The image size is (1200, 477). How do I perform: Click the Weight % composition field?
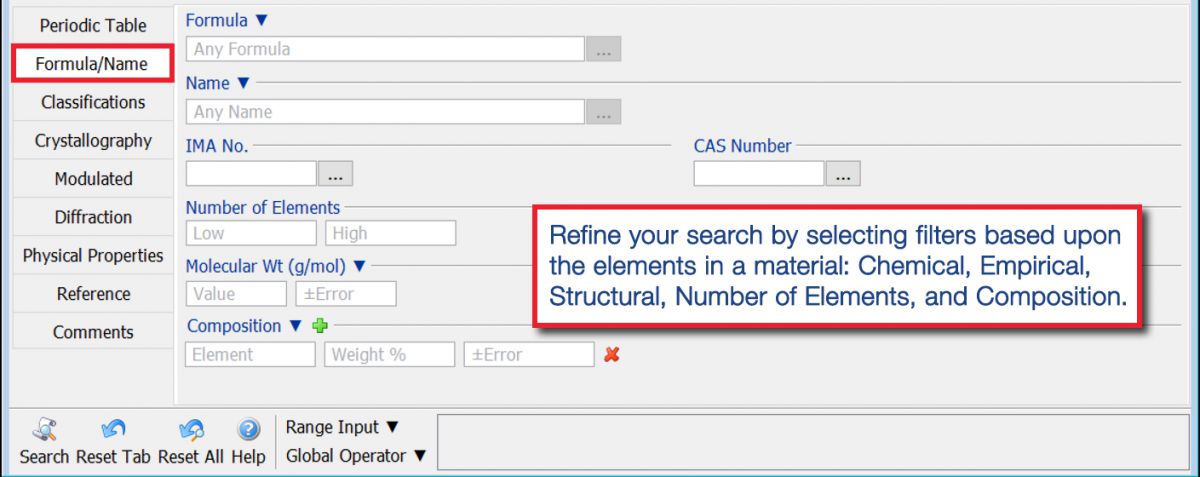390,354
